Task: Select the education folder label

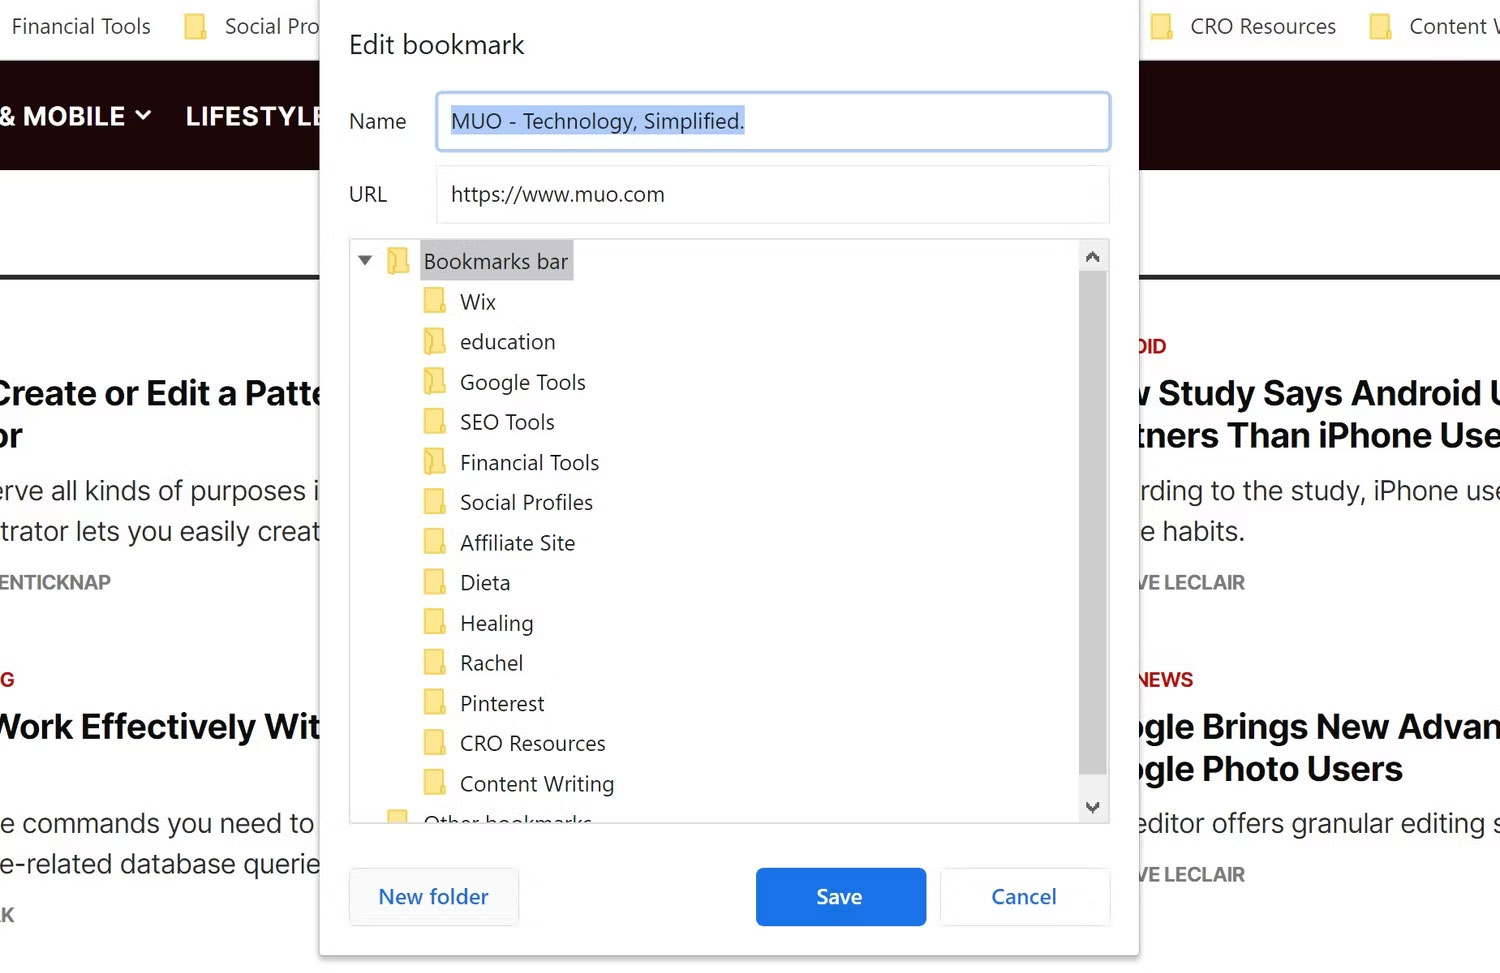Action: coord(507,342)
